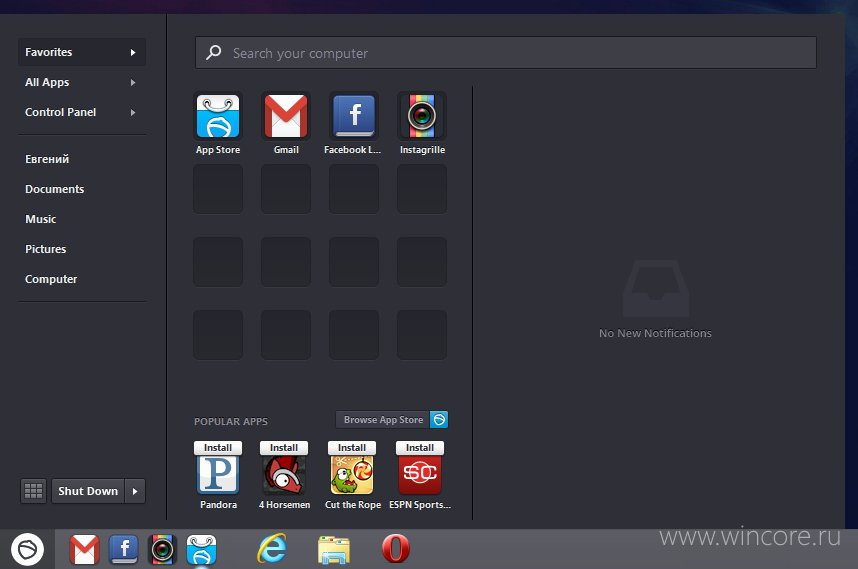Open the Documents folder link
Viewport: 858px width, 569px height.
click(x=55, y=189)
